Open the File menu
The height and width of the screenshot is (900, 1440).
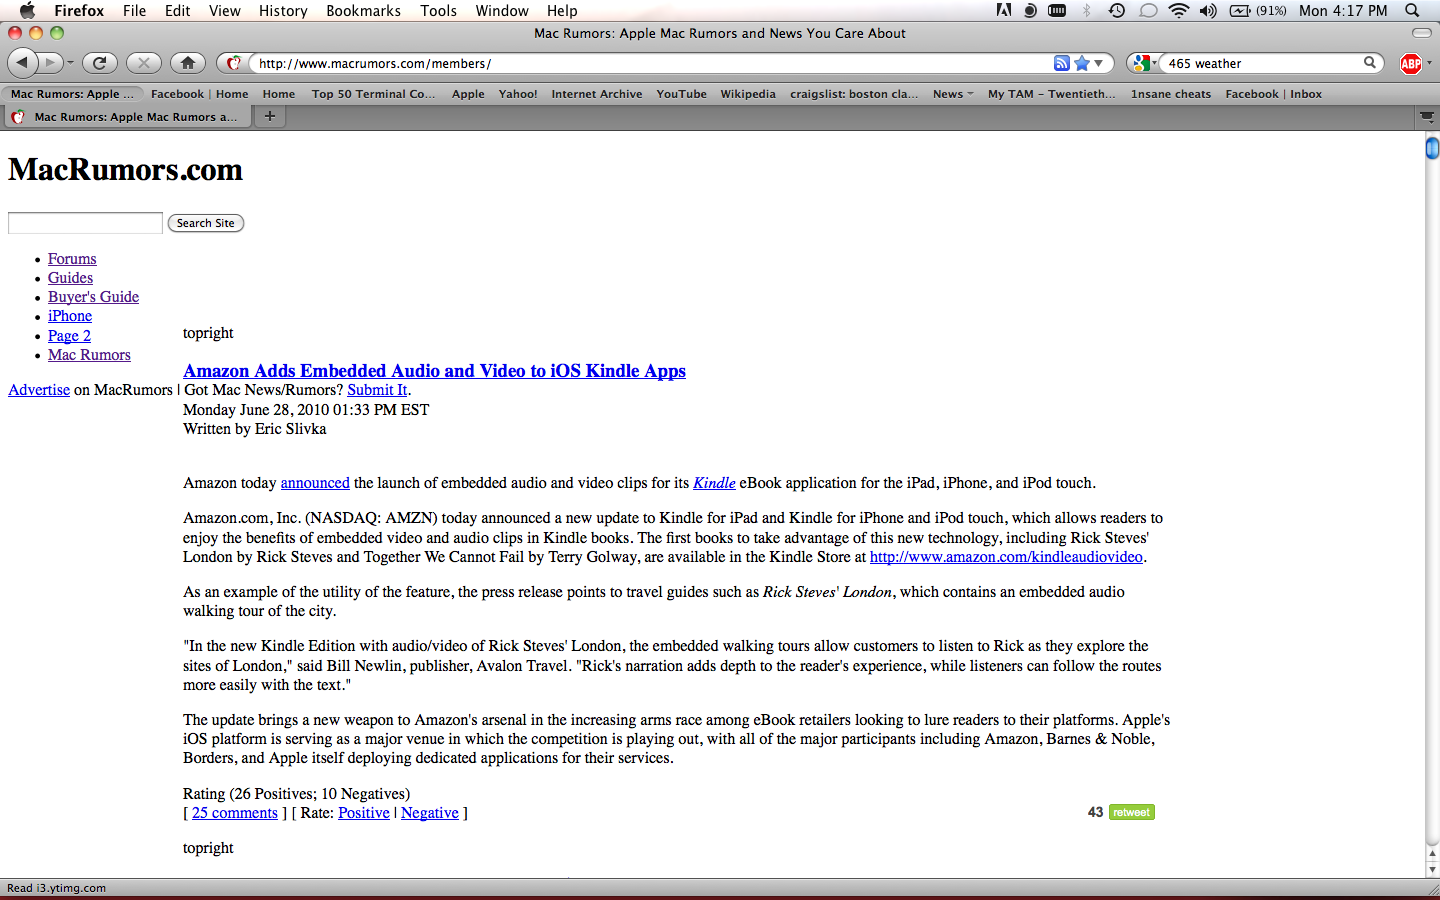click(x=134, y=11)
